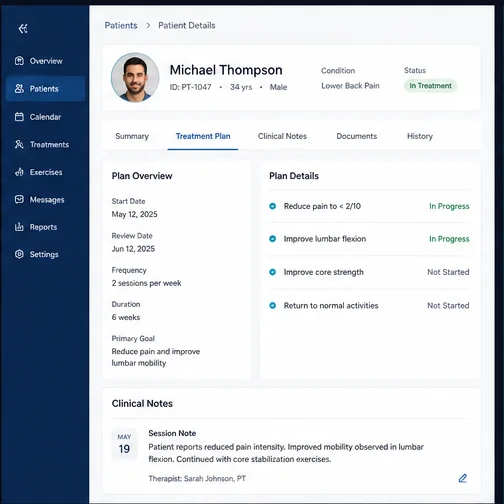The image size is (504, 504).
Task: Click Not Started status for normal activities
Action: tap(448, 305)
